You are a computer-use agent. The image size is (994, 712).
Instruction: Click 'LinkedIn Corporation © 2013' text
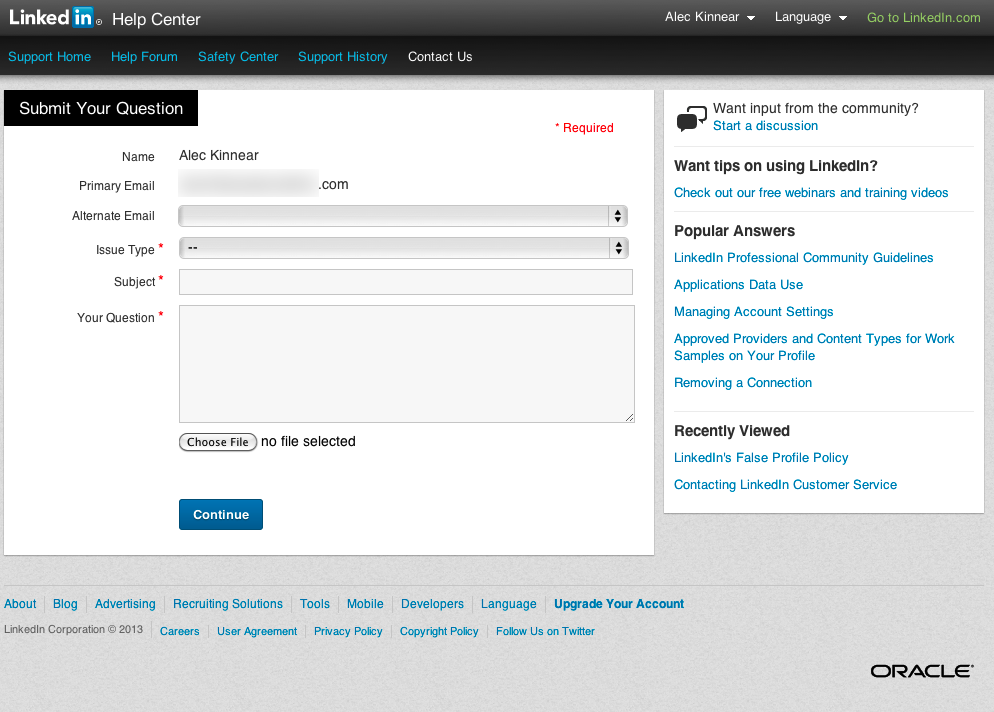coord(74,630)
